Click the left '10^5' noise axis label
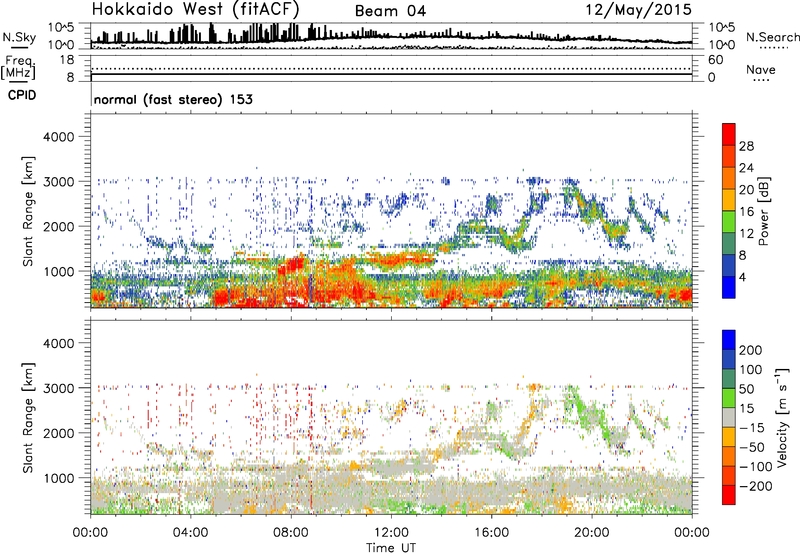The height and width of the screenshot is (554, 800). (61, 27)
